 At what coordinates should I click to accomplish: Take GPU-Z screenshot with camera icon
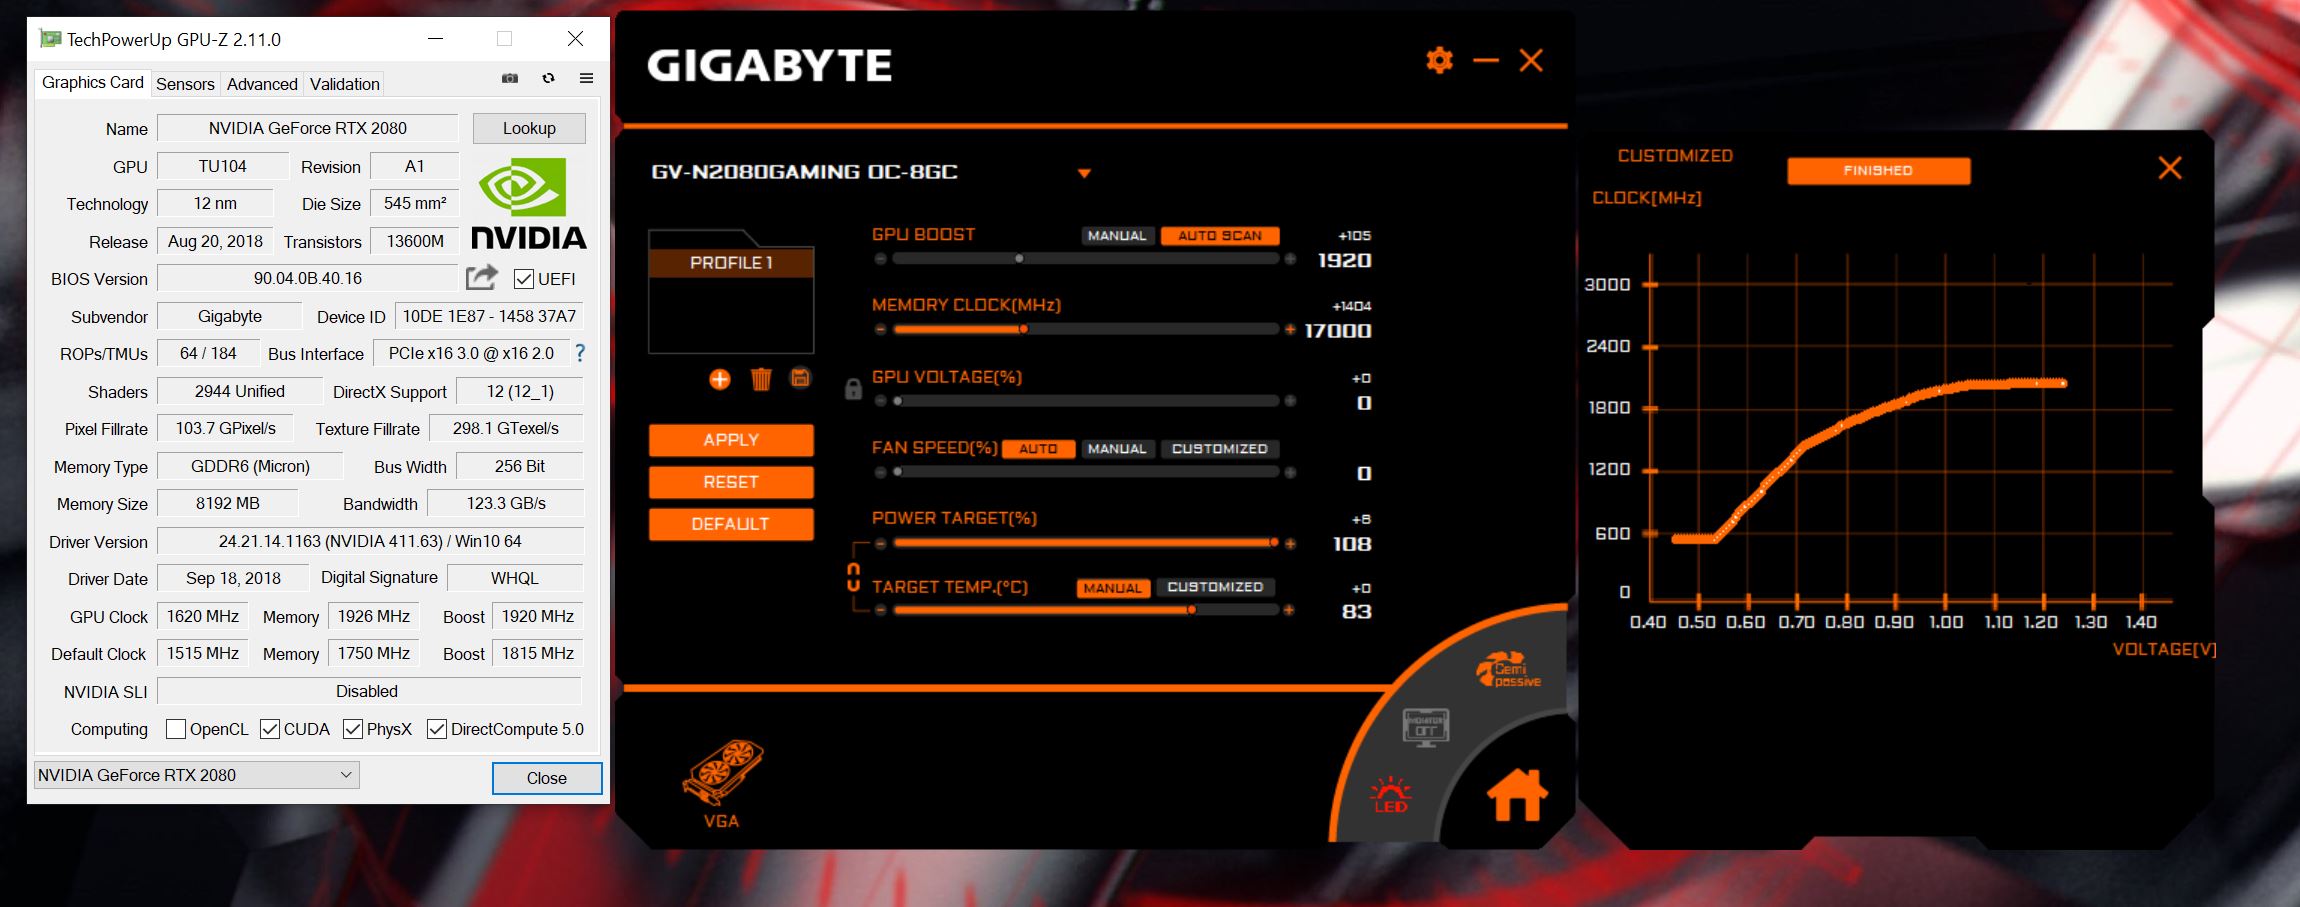click(x=510, y=78)
